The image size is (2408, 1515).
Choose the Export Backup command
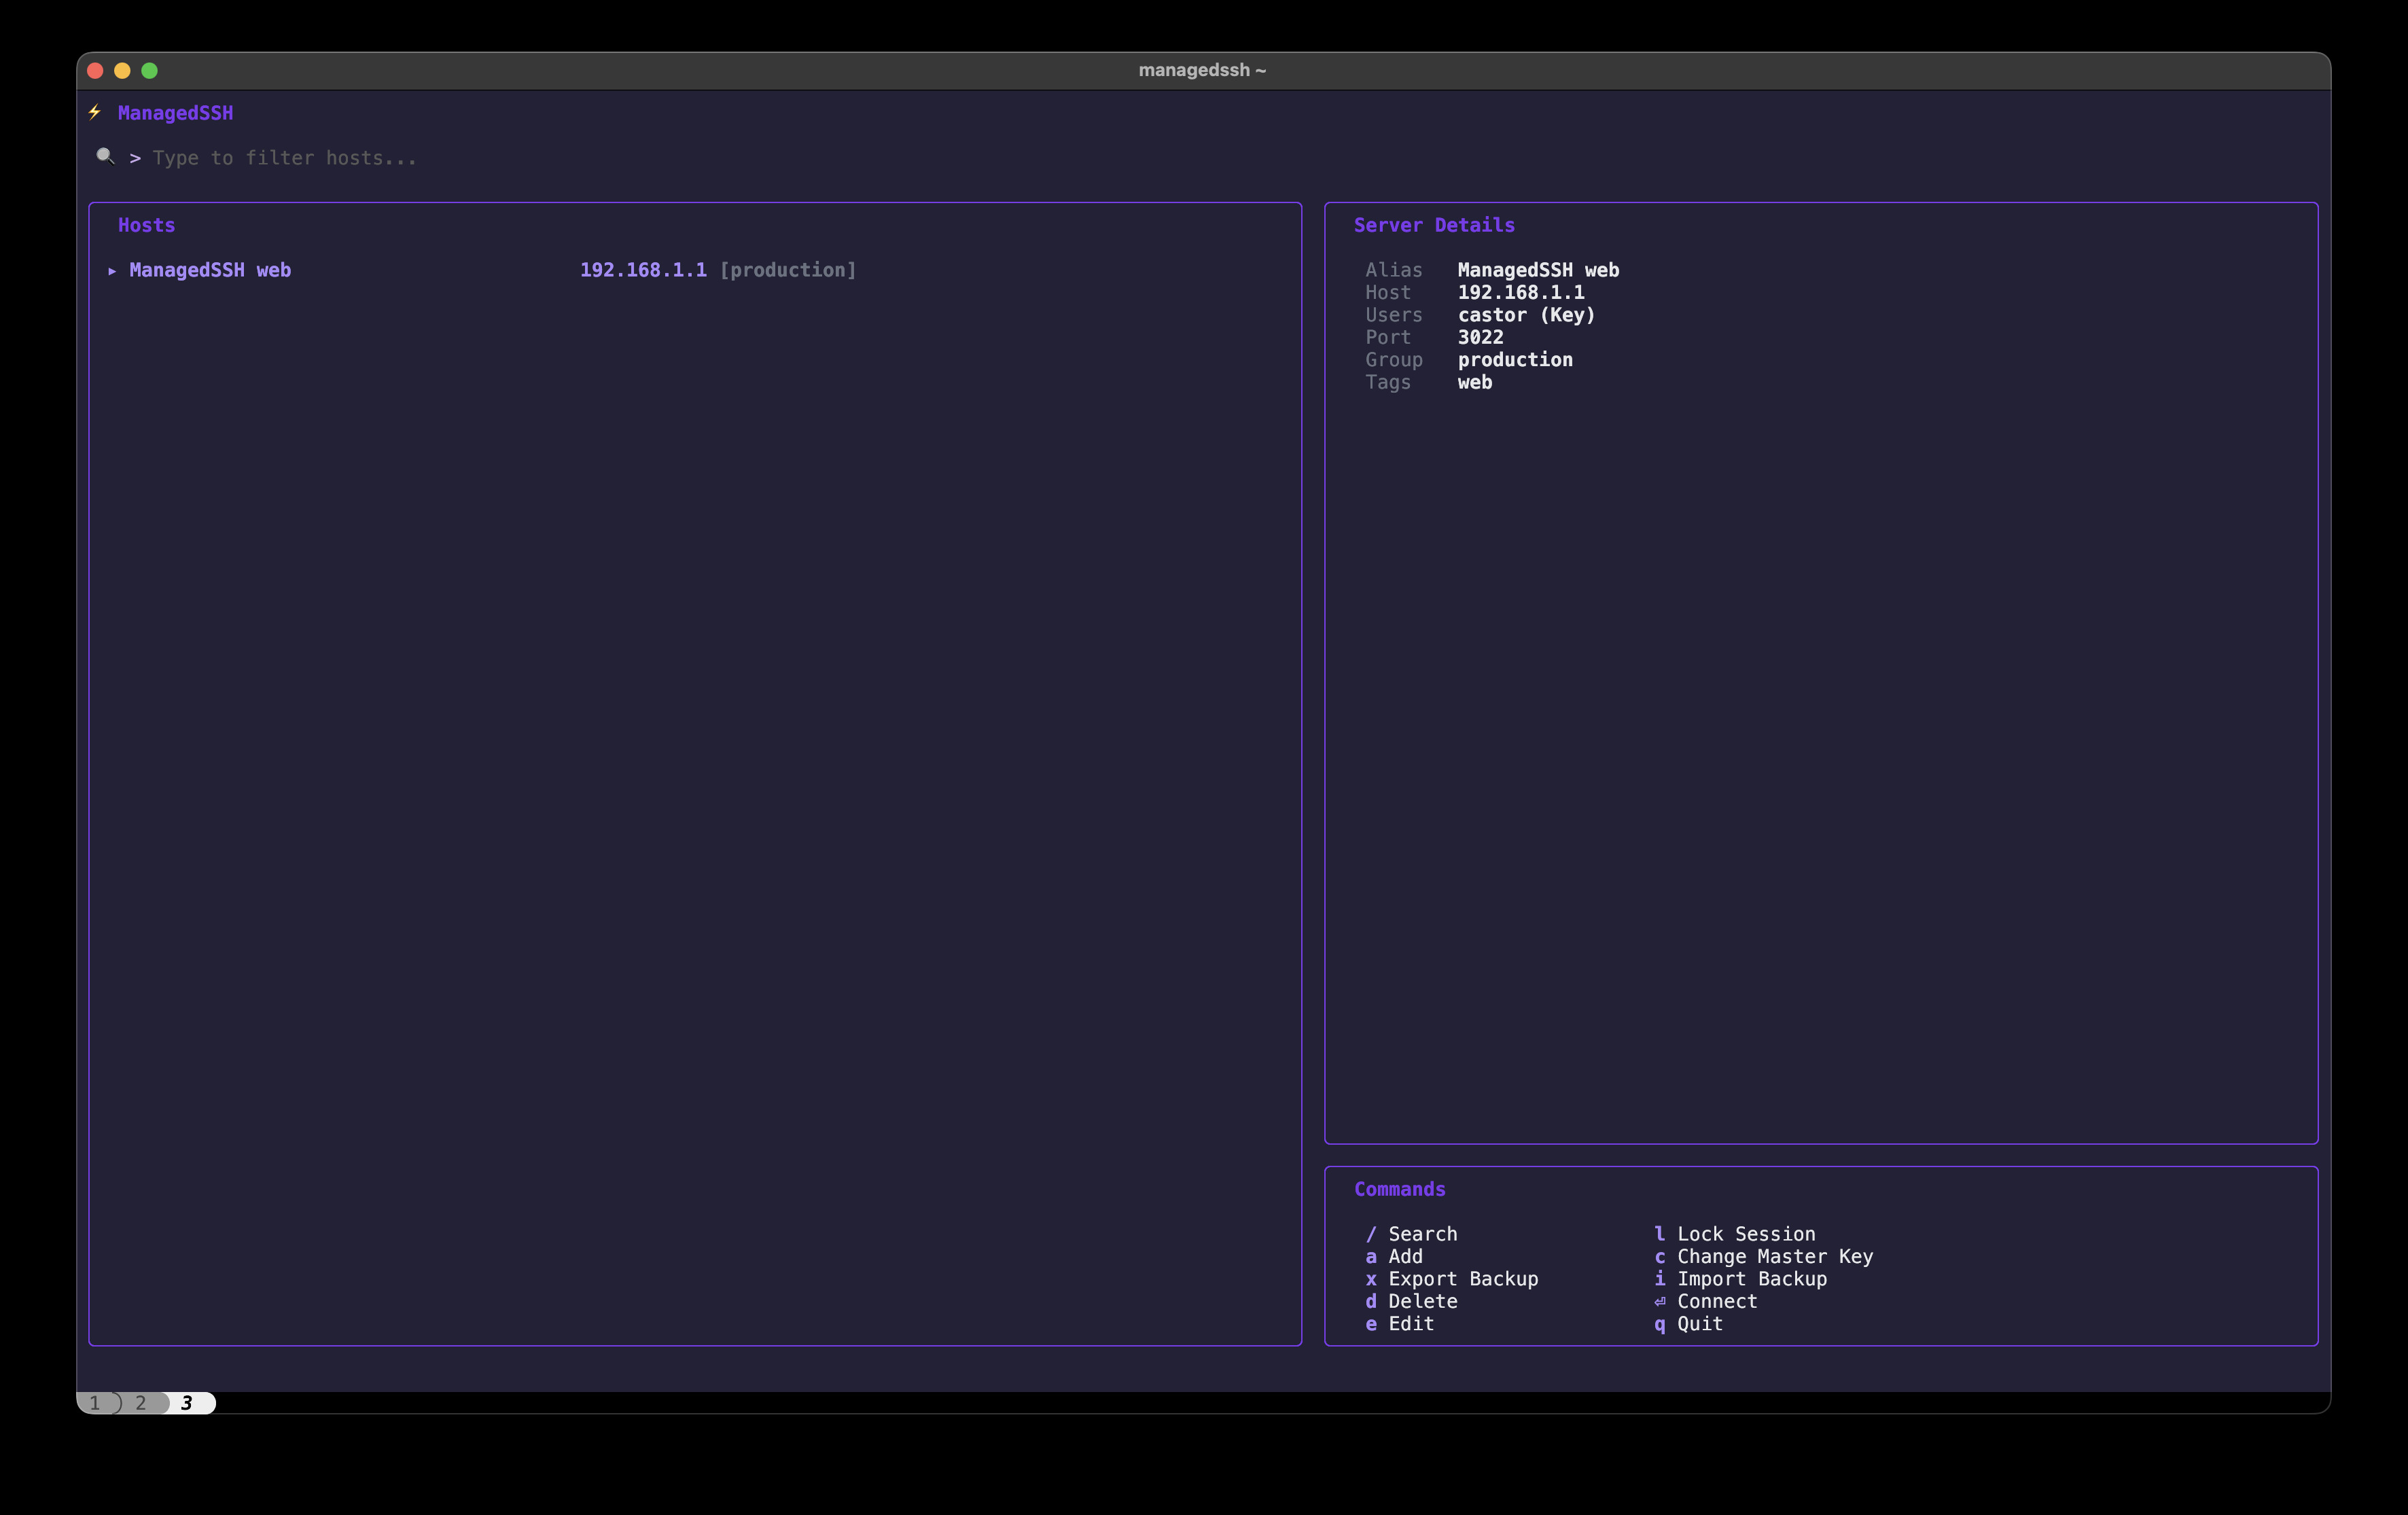(1462, 1279)
